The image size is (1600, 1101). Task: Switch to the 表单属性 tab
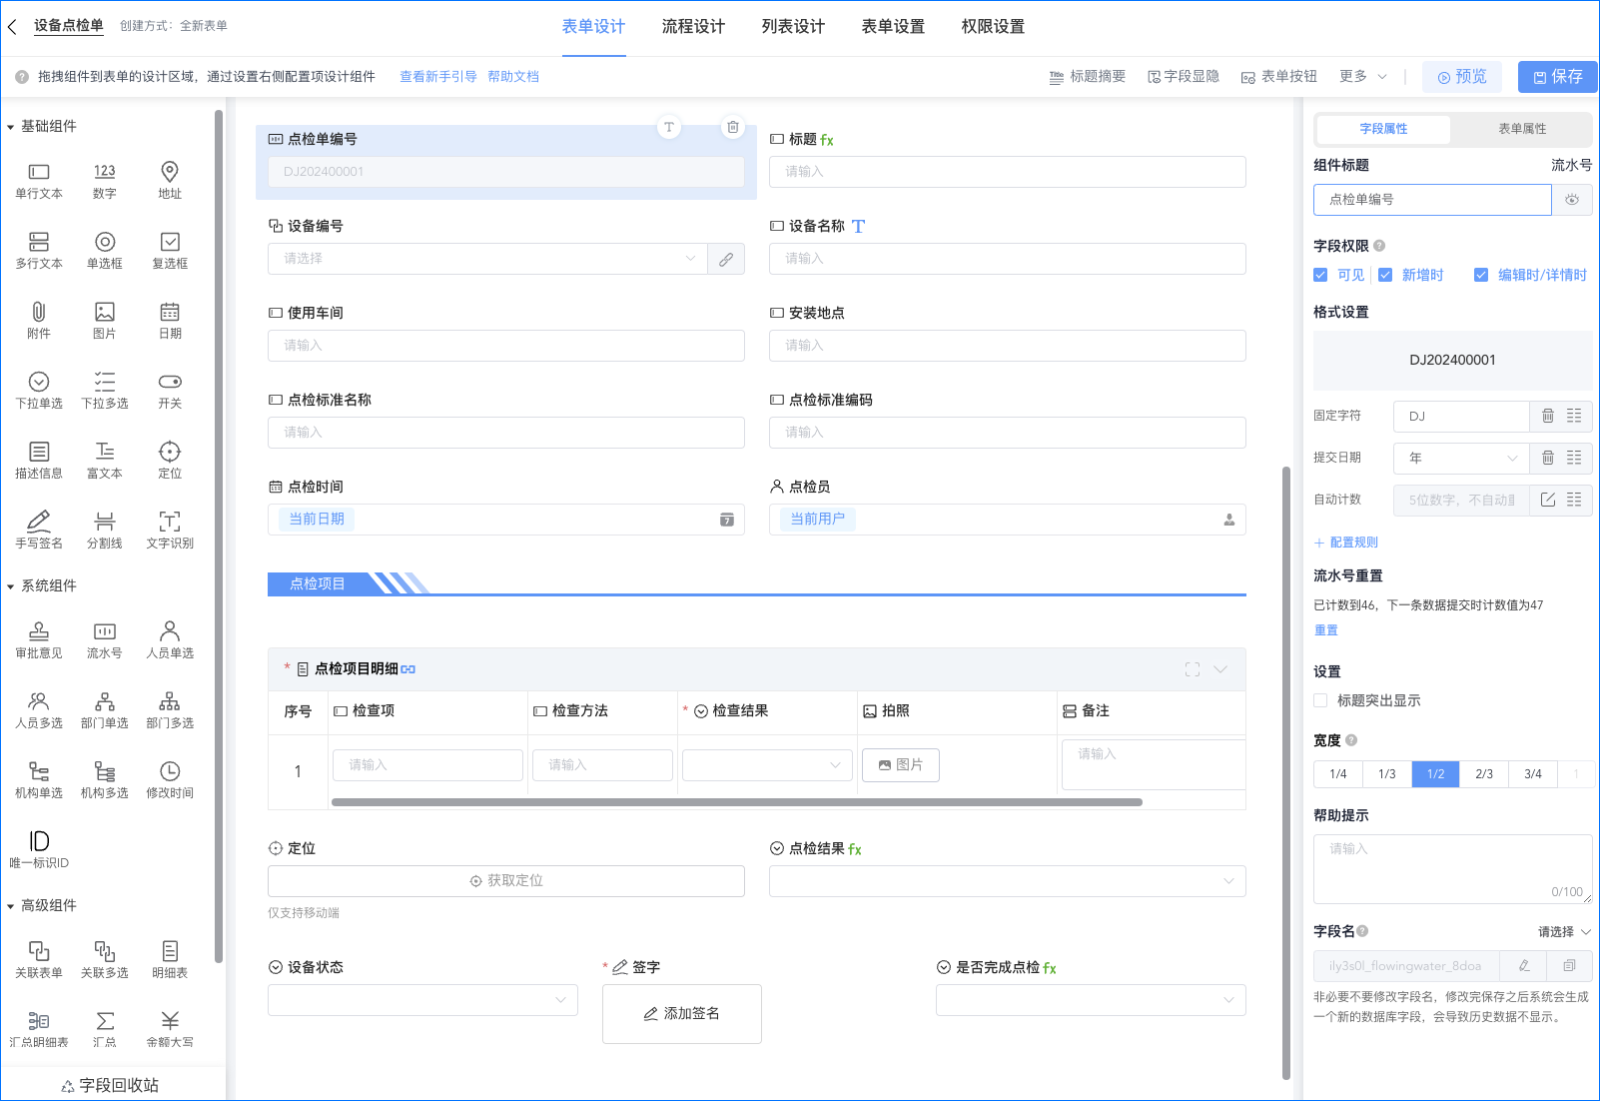1521,129
